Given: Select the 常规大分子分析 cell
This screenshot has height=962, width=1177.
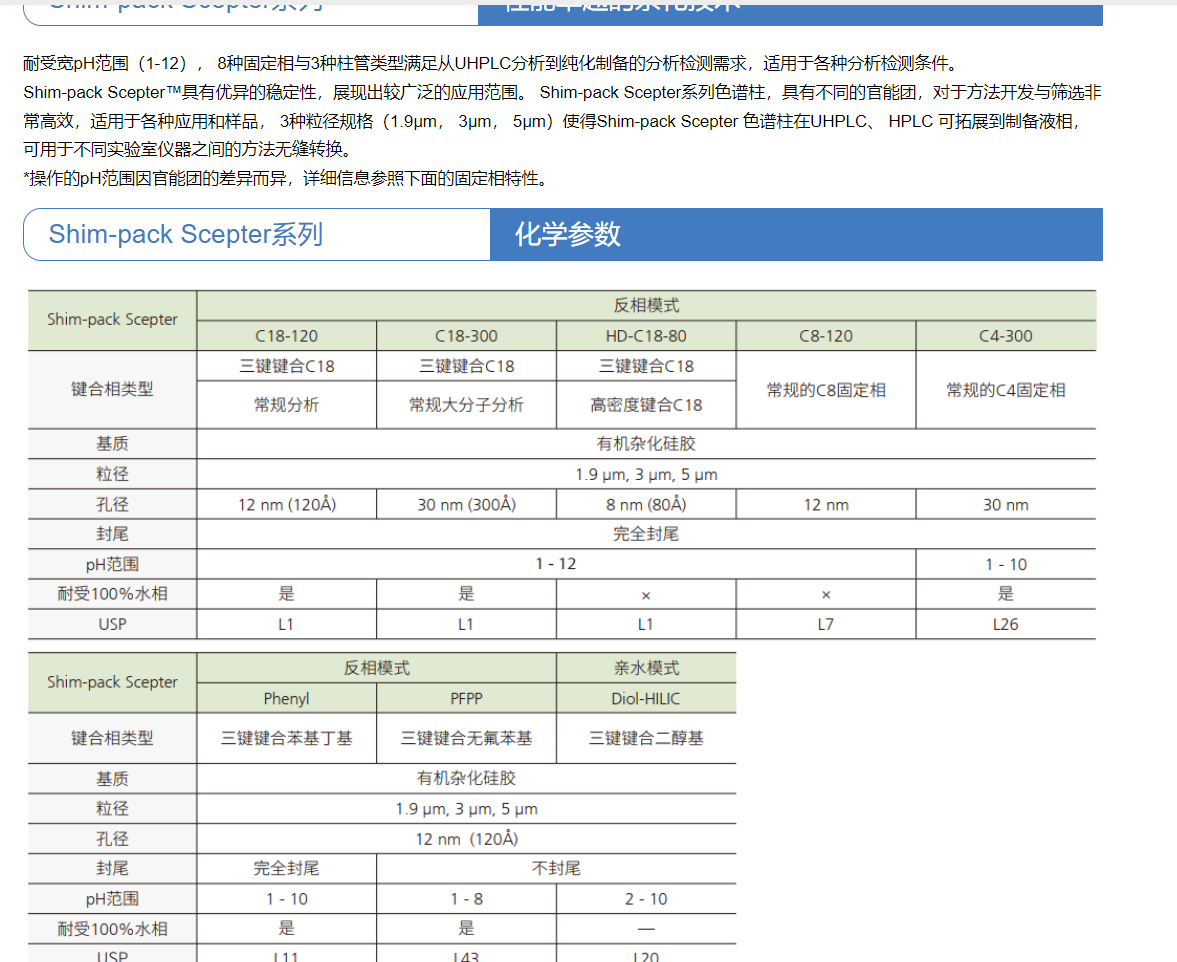Looking at the screenshot, I should click(x=466, y=405).
